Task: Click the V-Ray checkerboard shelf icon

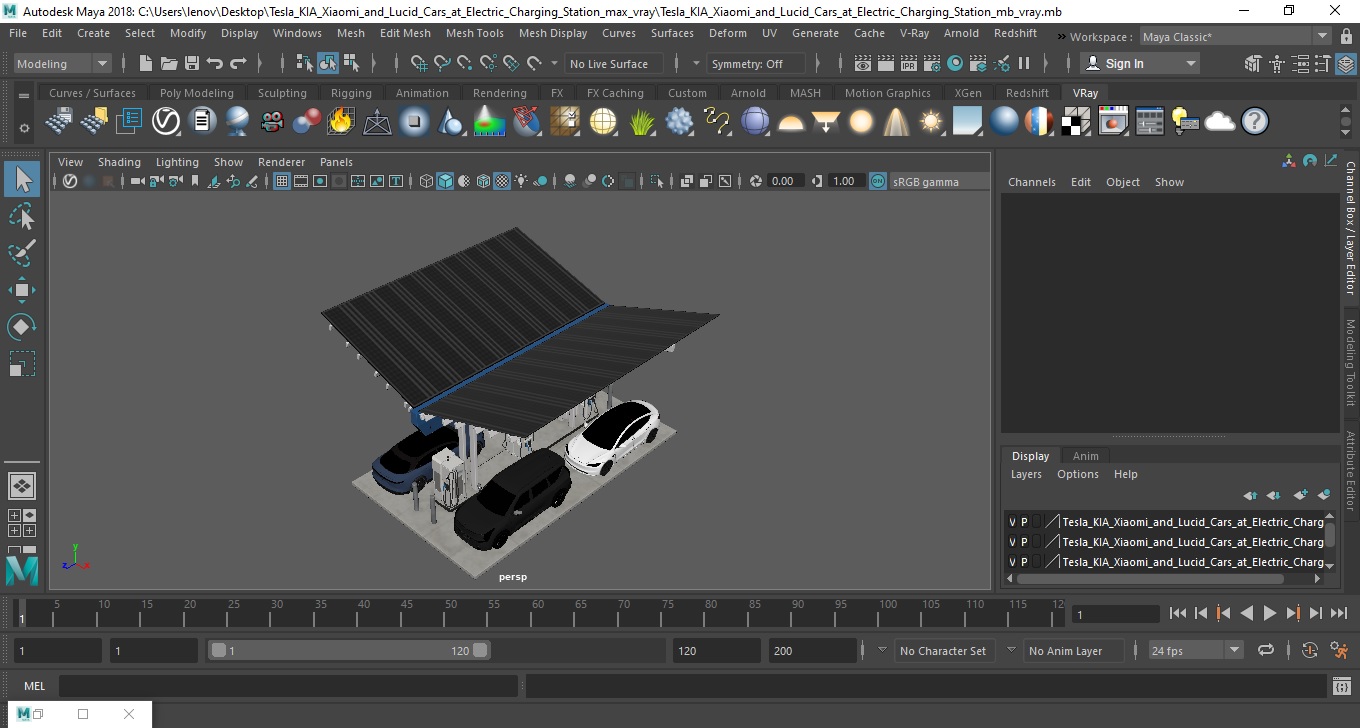Action: click(1076, 122)
